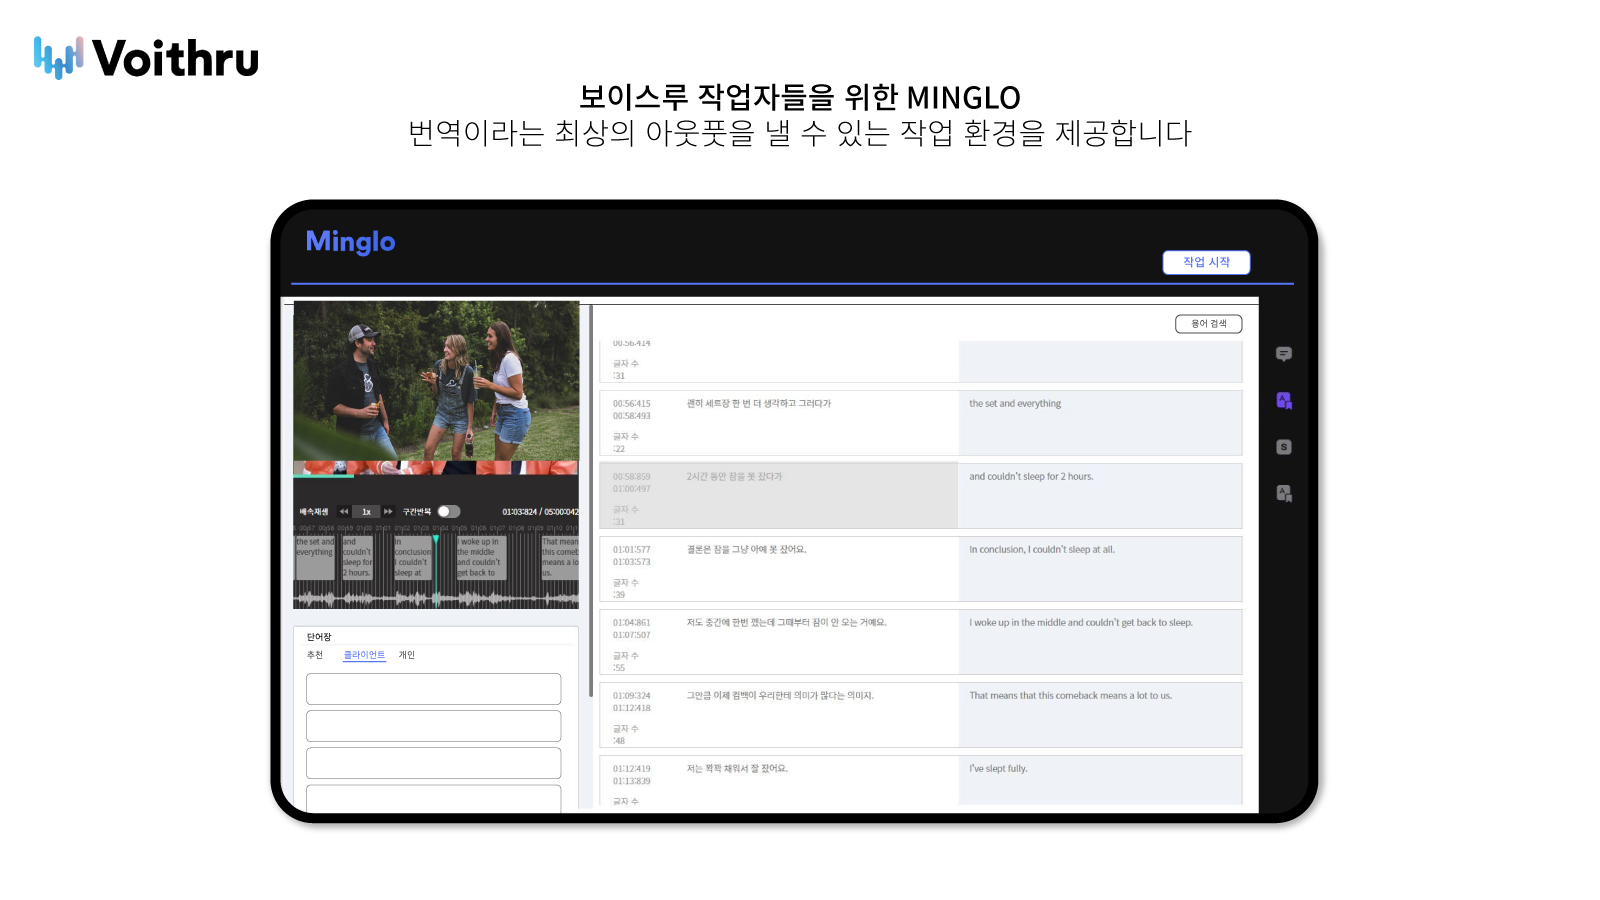Switch to the 클라이언트 glossary tab
Viewport: 1600px width, 900px height.
pos(364,655)
